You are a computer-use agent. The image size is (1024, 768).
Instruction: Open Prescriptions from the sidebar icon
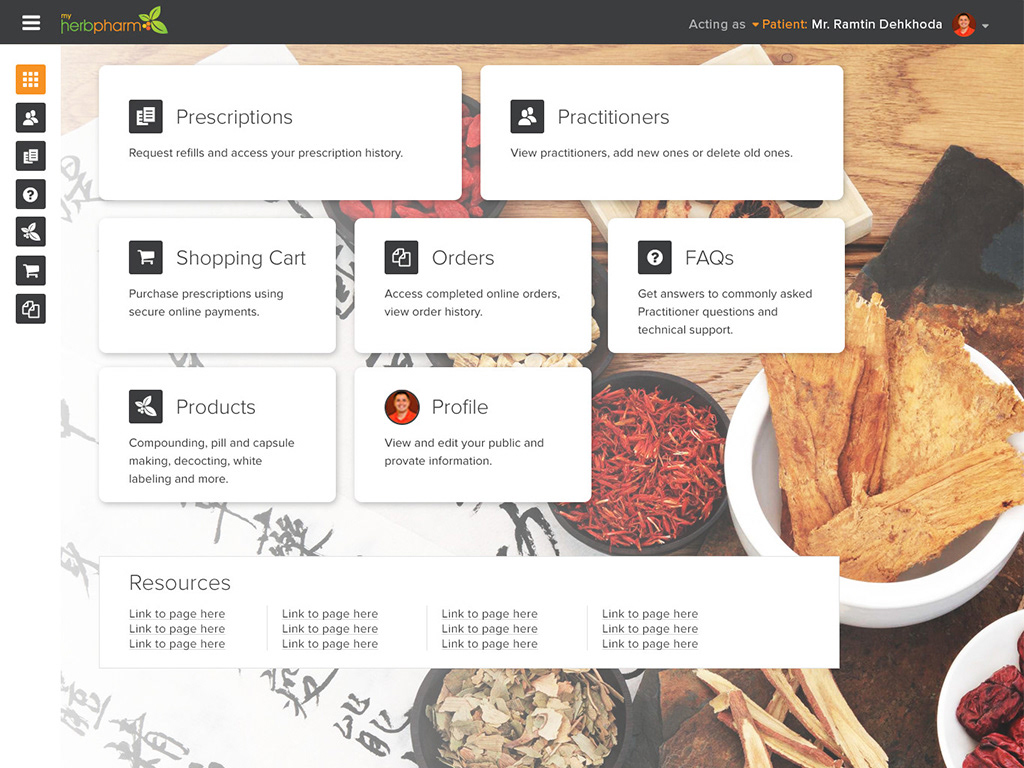[31, 156]
